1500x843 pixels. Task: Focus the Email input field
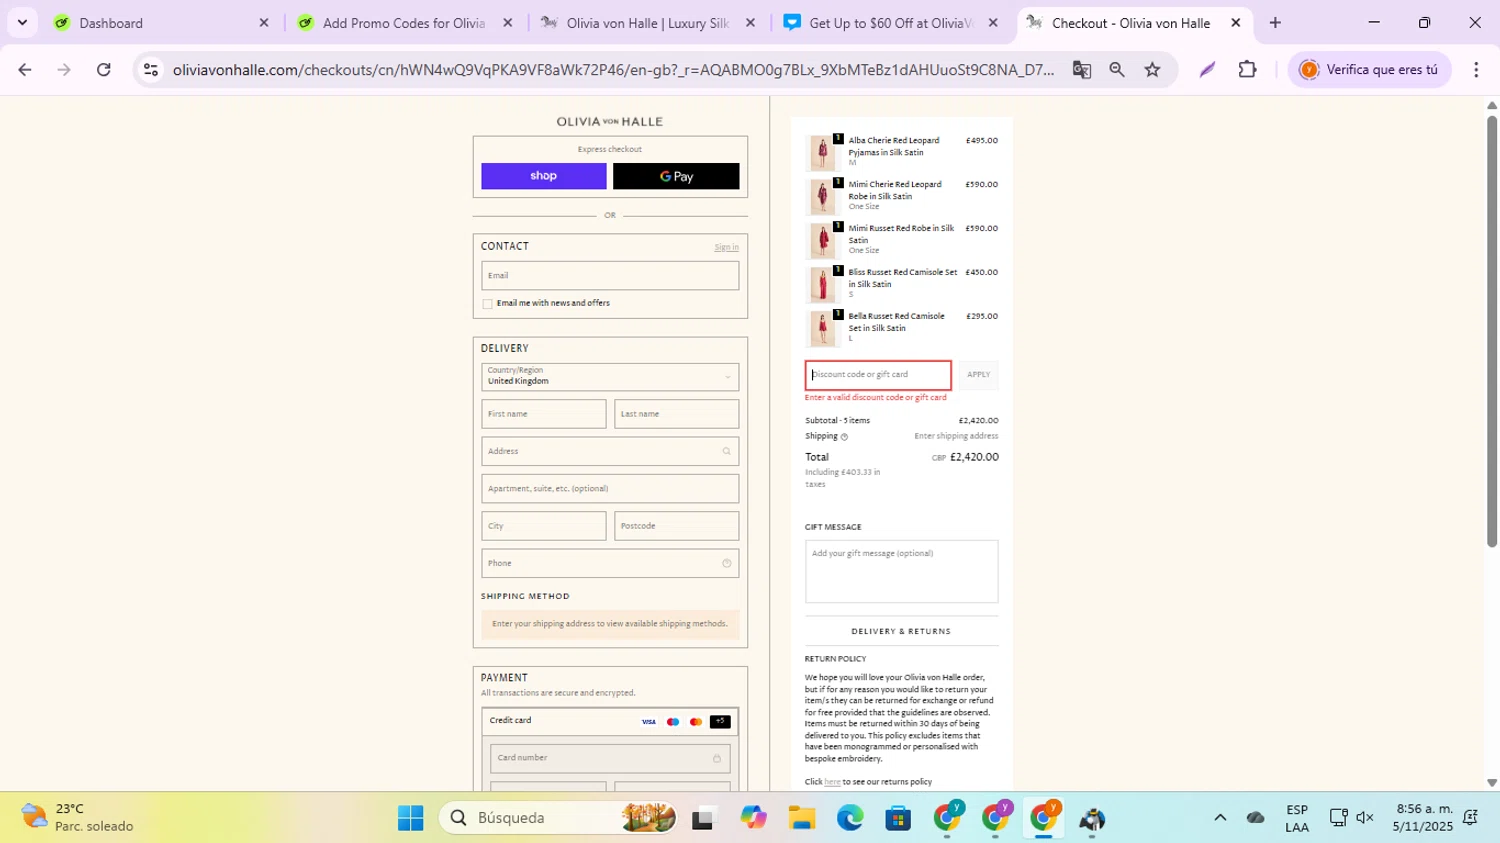point(610,276)
